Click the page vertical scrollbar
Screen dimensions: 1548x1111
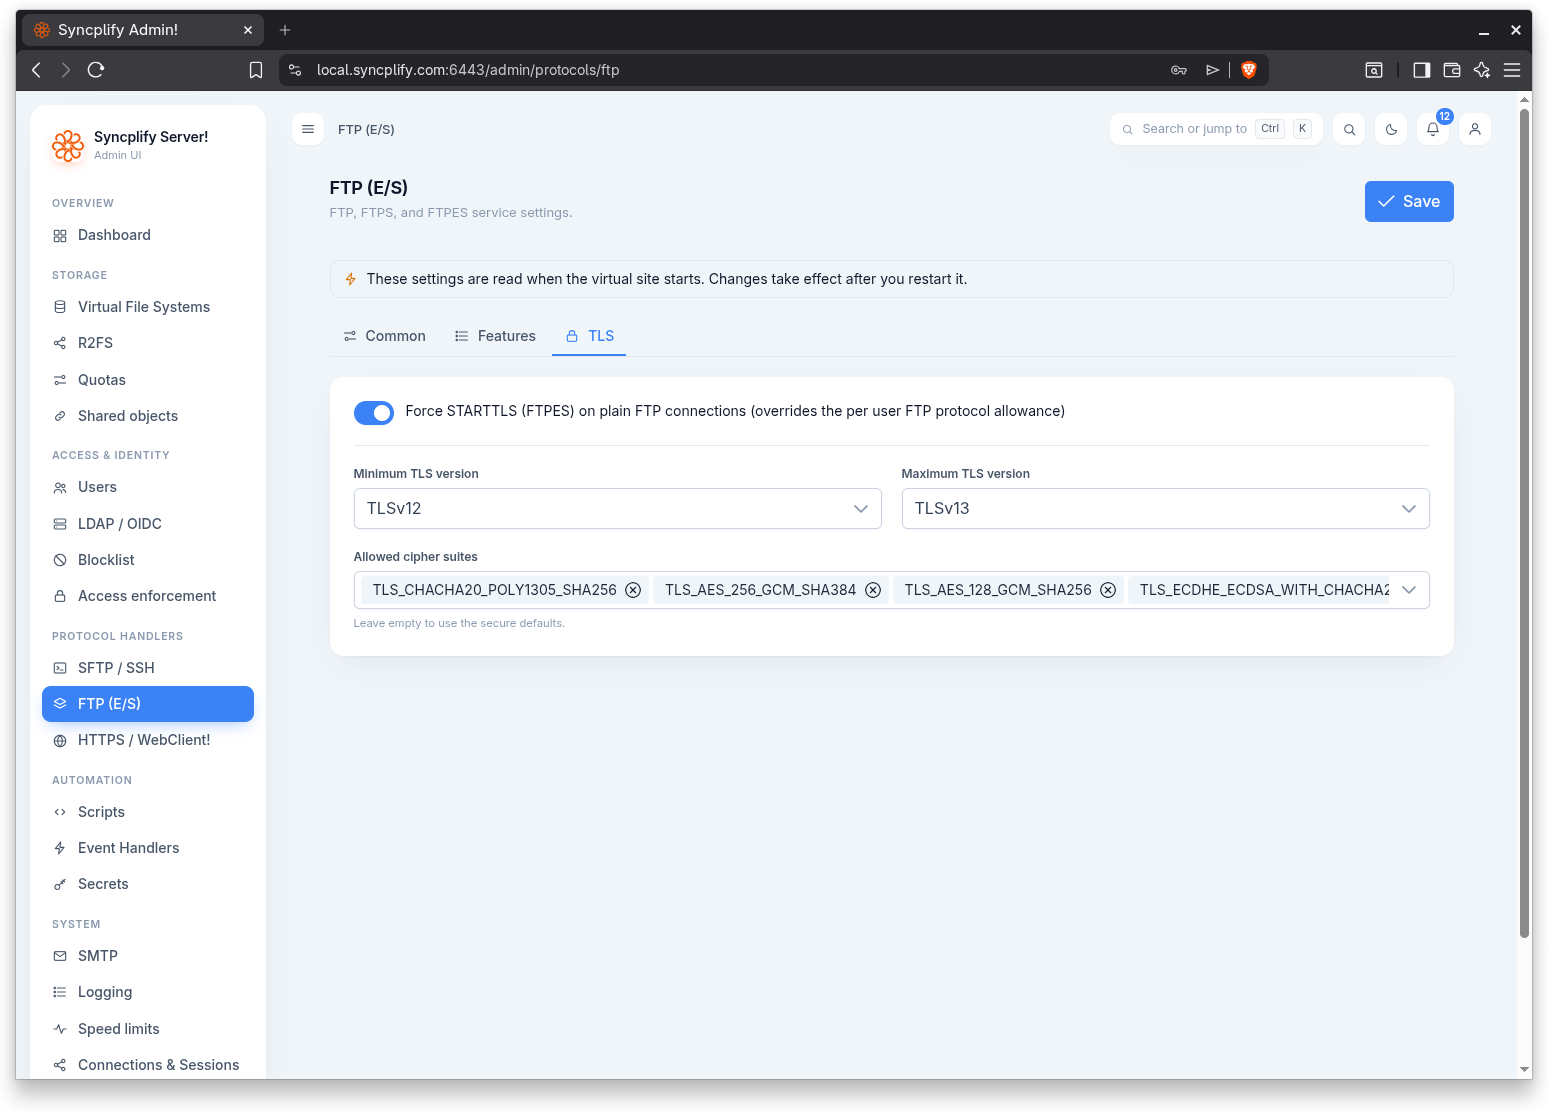pos(1524,523)
